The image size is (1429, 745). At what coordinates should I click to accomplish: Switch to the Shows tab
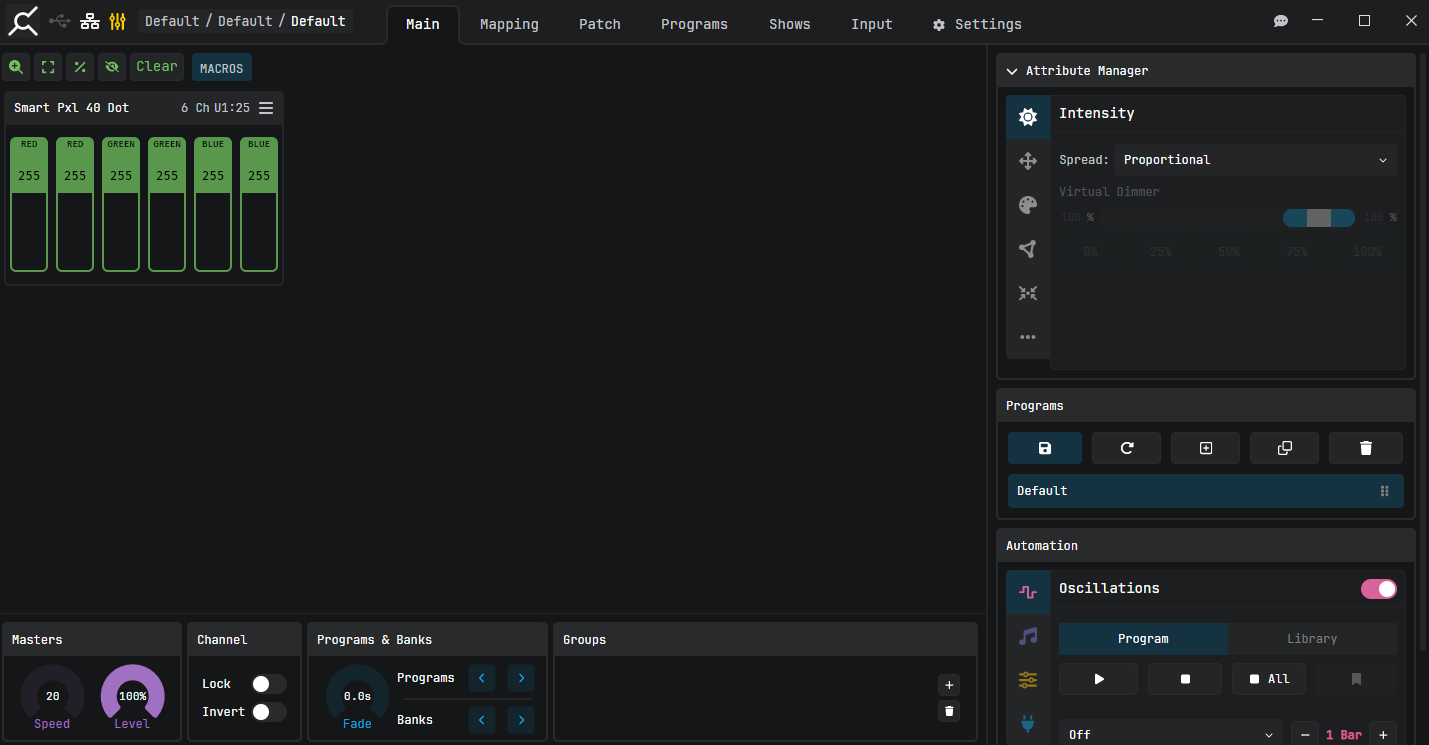click(x=790, y=24)
